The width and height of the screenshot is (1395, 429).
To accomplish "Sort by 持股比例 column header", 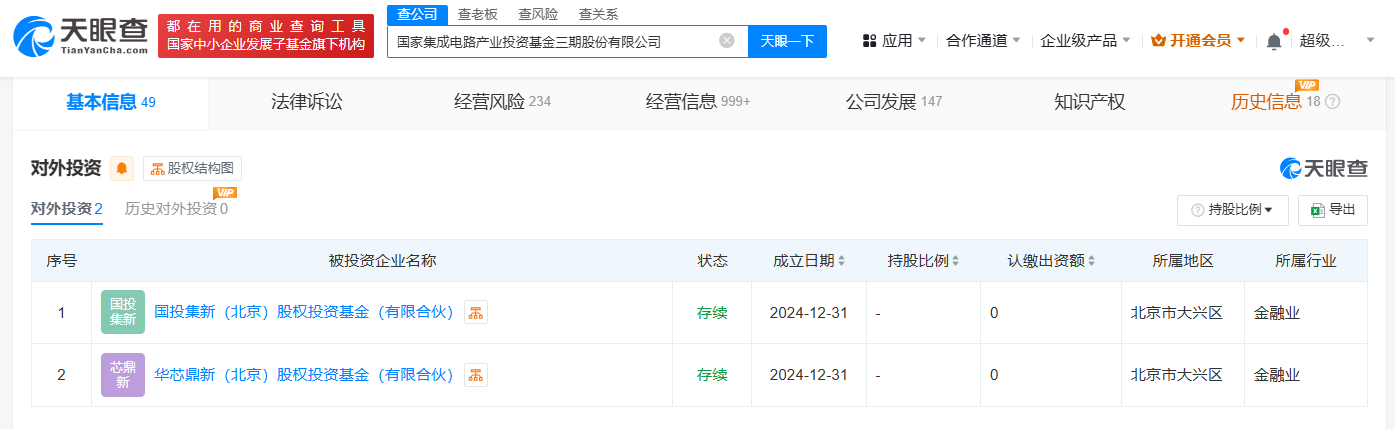I will [923, 261].
